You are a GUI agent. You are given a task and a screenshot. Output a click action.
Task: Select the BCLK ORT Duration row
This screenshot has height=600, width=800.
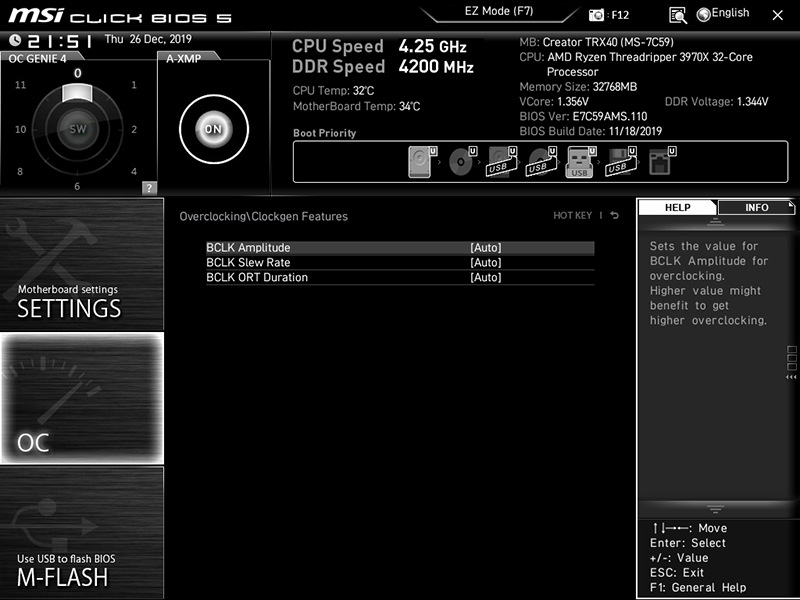tap(400, 278)
